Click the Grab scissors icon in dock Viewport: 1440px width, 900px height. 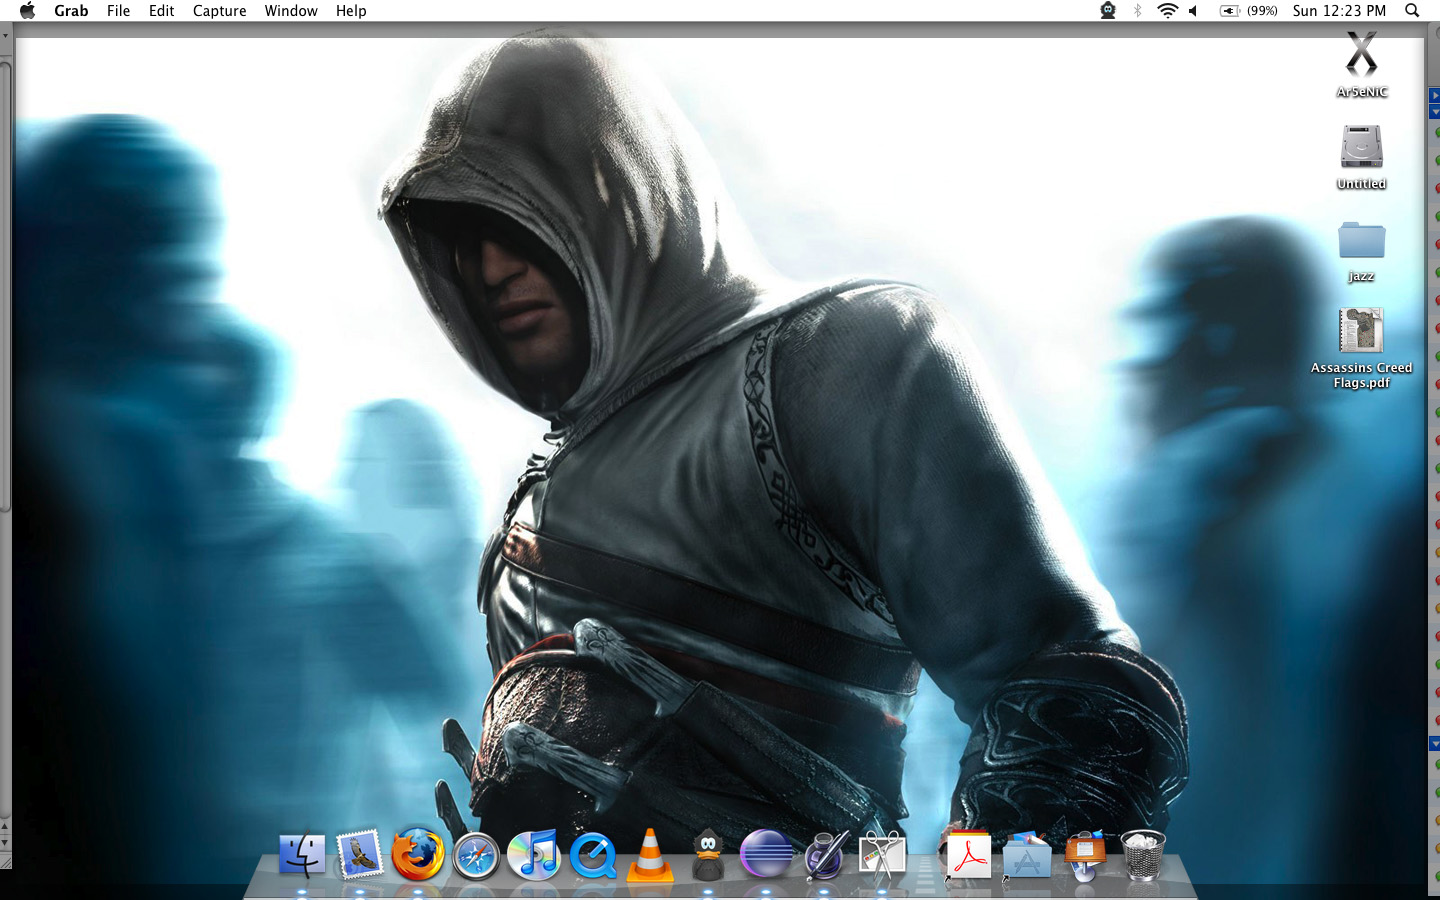[882, 856]
